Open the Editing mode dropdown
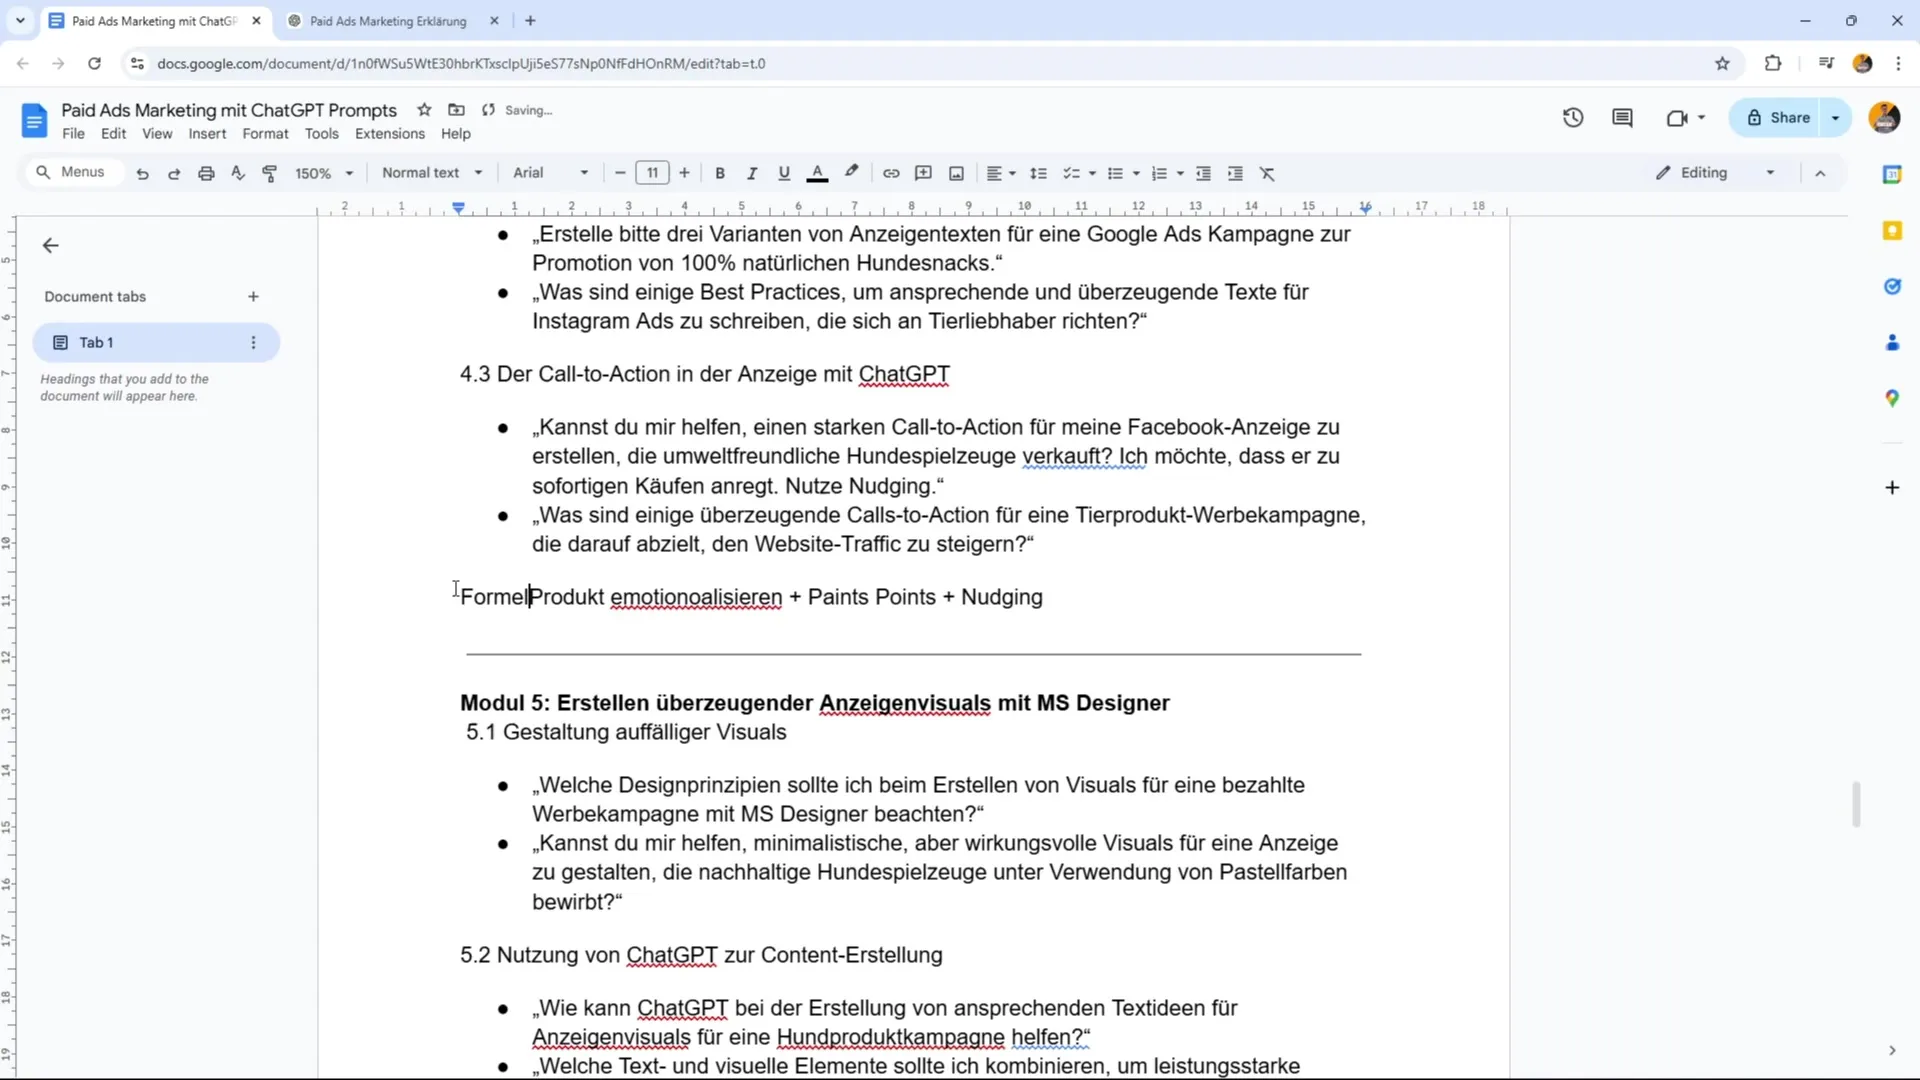Screen dimensions: 1920x1080 coord(1716,173)
